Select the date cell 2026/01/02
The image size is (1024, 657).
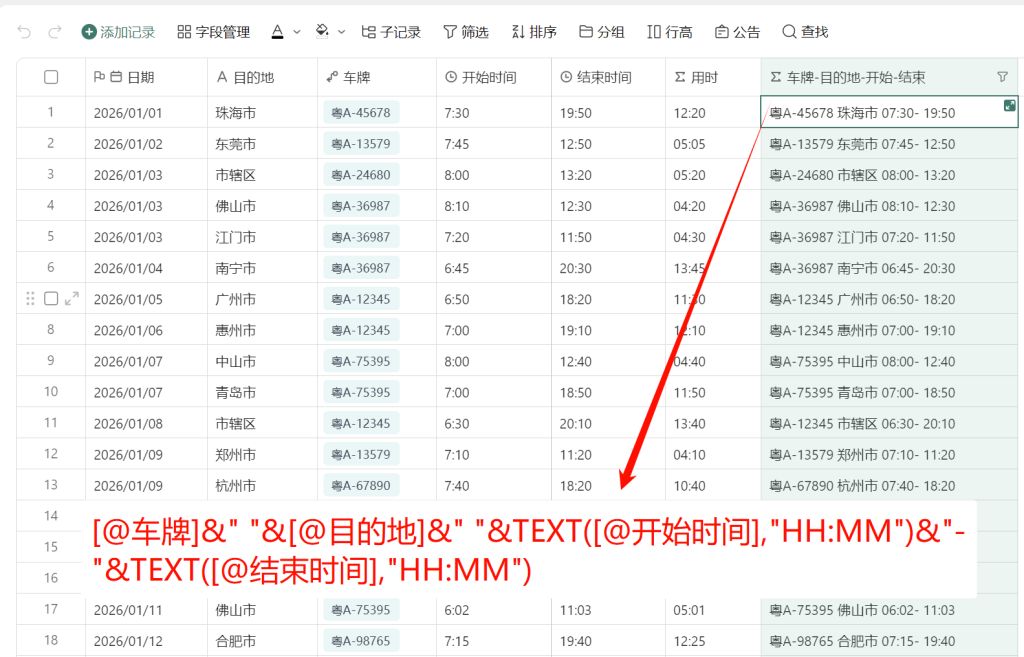click(x=146, y=144)
